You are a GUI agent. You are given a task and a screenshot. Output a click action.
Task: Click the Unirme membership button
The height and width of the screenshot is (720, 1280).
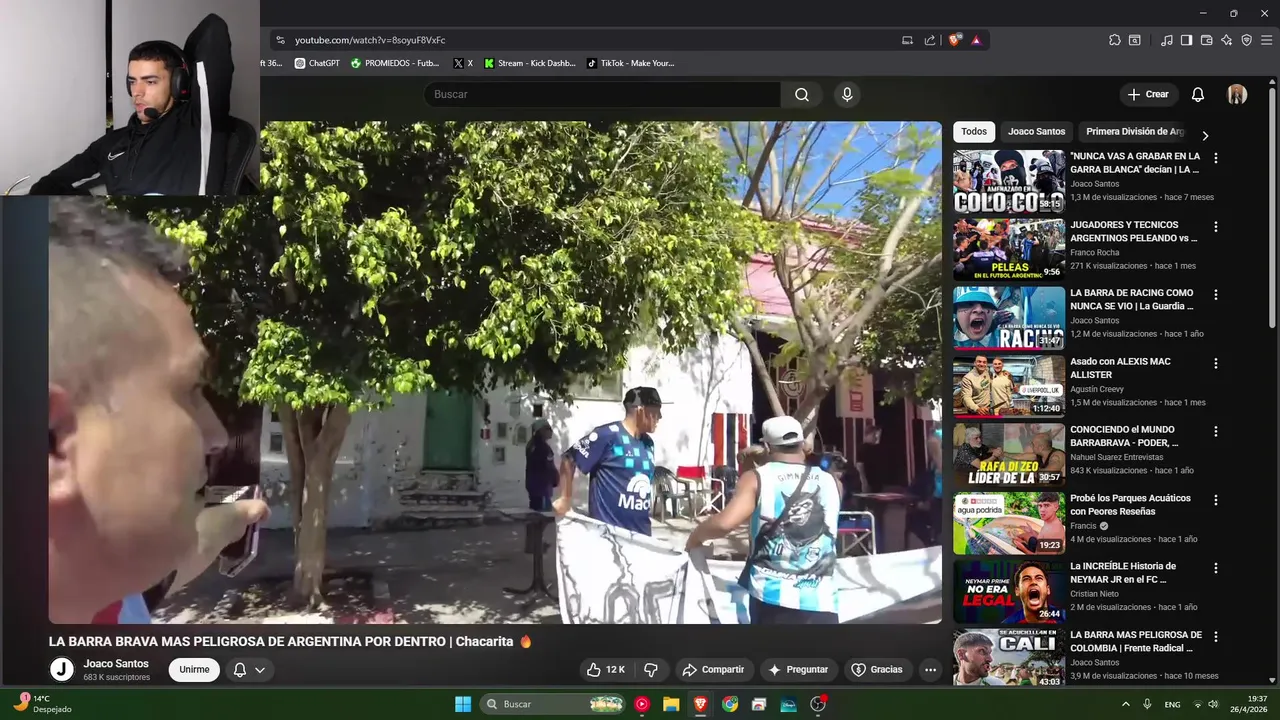tap(194, 670)
